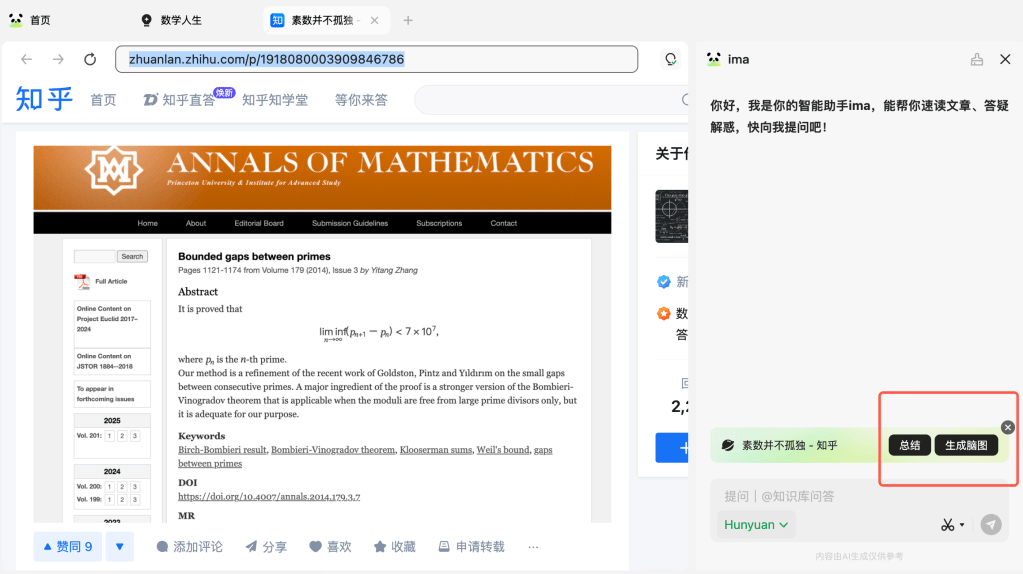1023x574 pixels.
Task: Open the scissors tool dropdown arrow
Action: point(962,525)
